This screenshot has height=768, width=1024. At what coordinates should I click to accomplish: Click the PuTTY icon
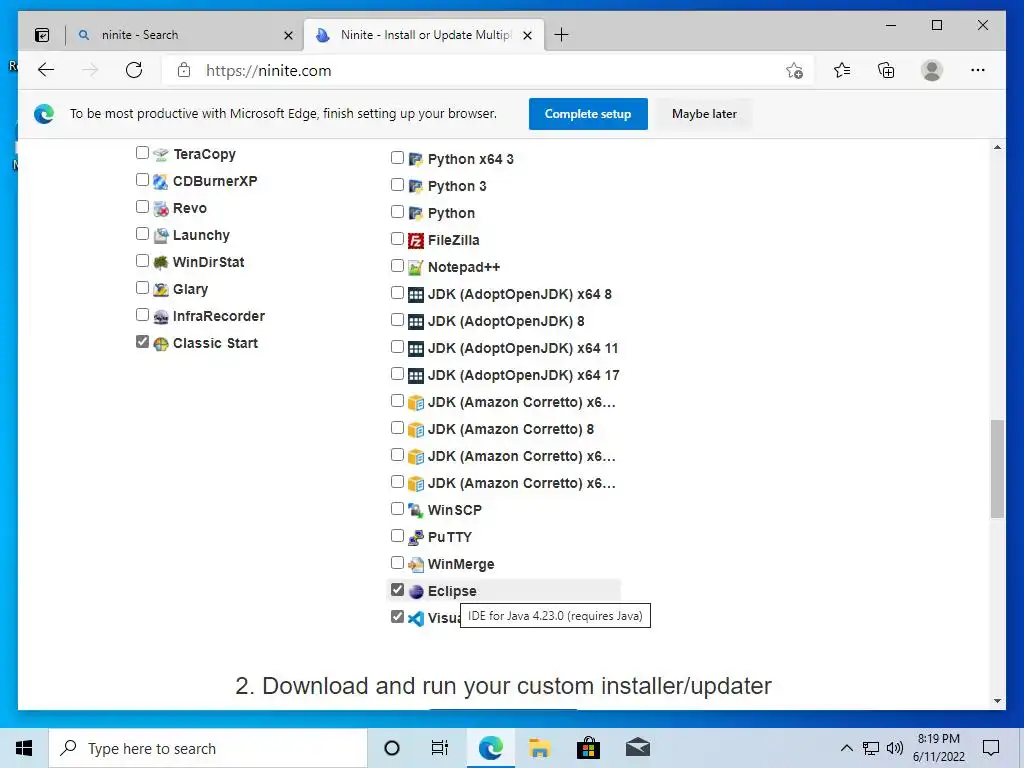(x=415, y=537)
